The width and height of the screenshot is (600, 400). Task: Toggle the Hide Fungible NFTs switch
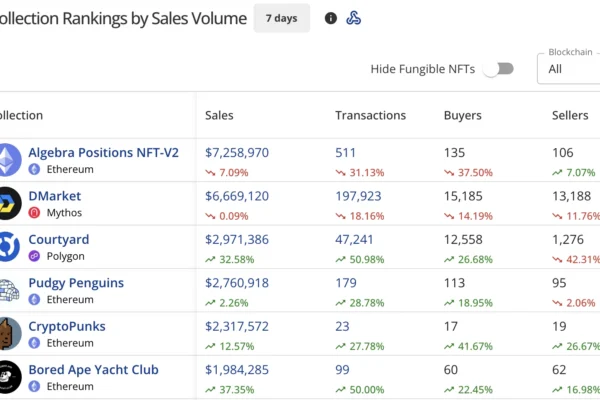[497, 69]
